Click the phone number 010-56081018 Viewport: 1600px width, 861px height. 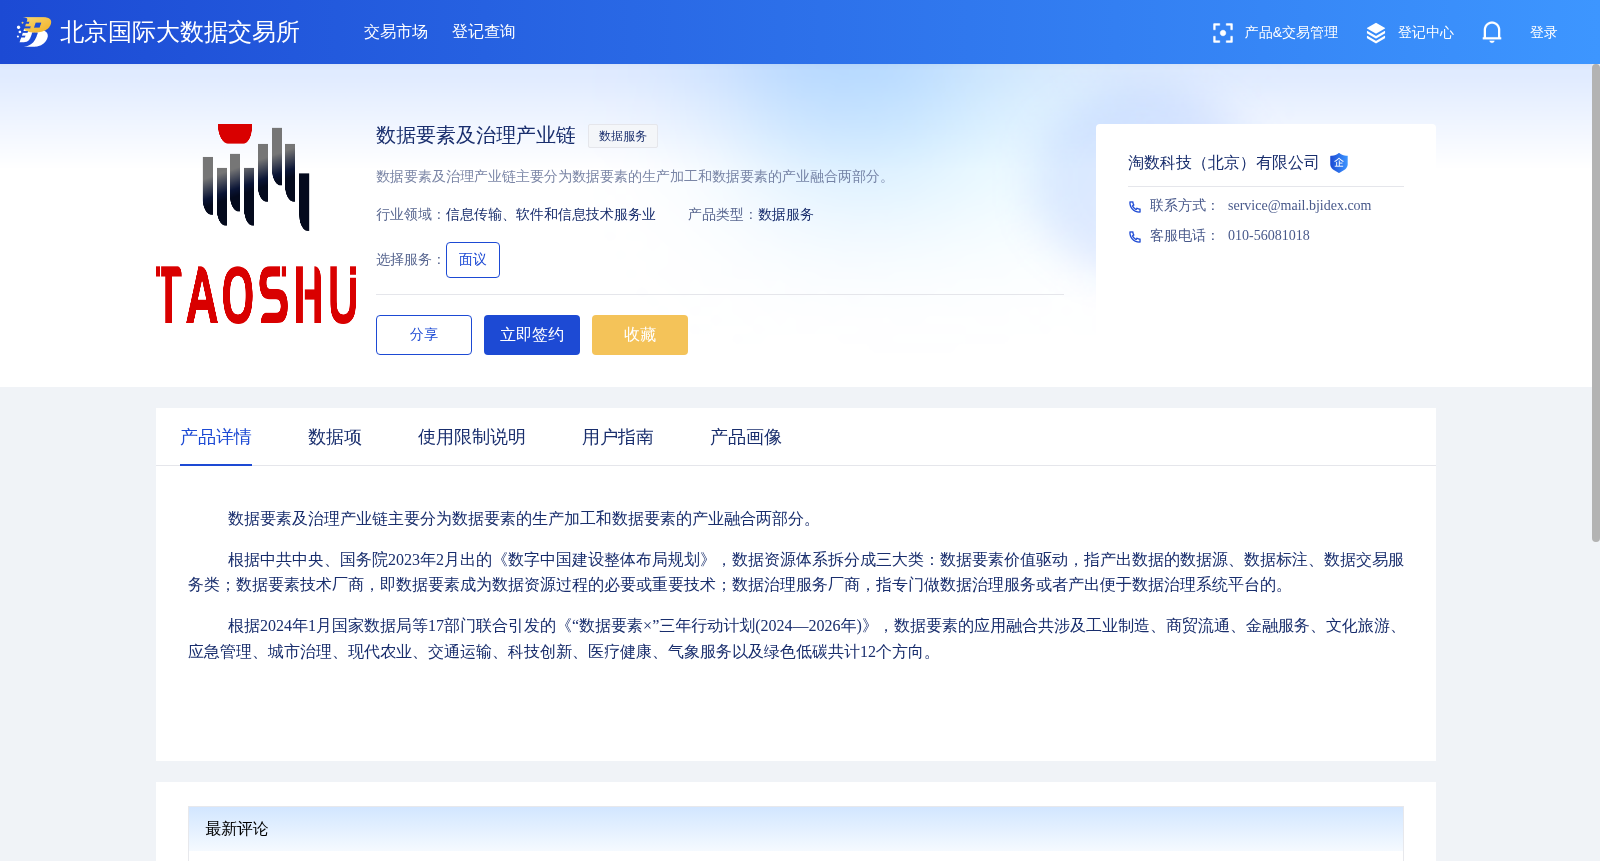click(x=1268, y=235)
